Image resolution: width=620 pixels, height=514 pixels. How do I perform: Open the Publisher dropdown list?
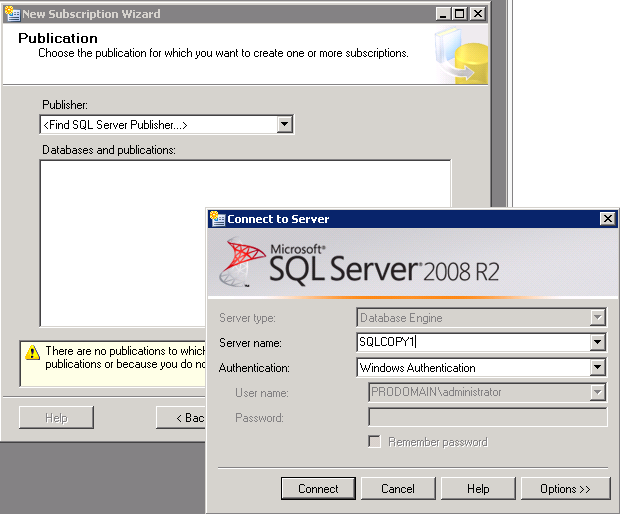click(284, 124)
